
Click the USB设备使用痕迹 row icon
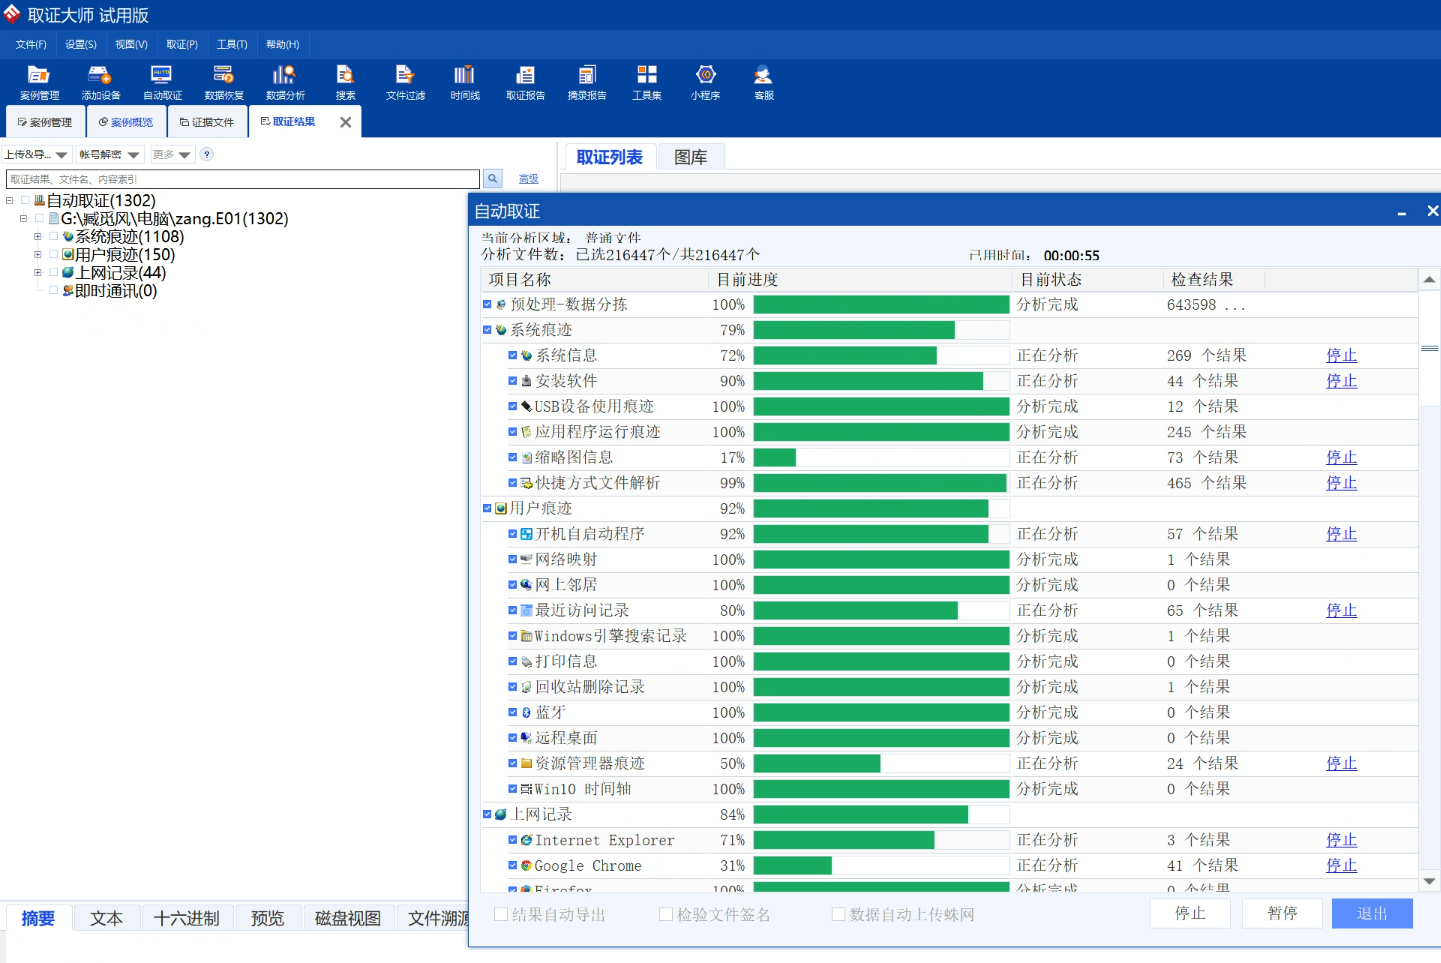(x=526, y=407)
